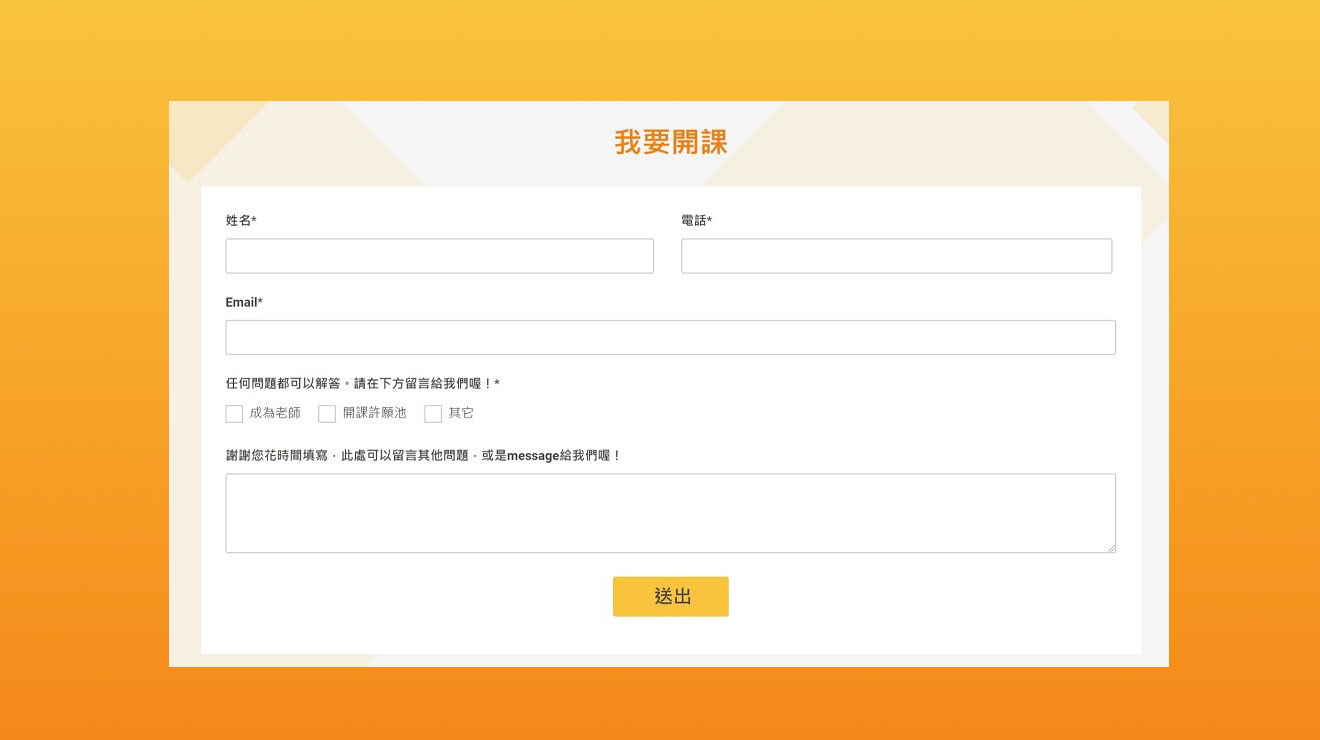The width and height of the screenshot is (1320, 740).
Task: Enable the 開課許願池 checkbox
Action: tap(327, 414)
